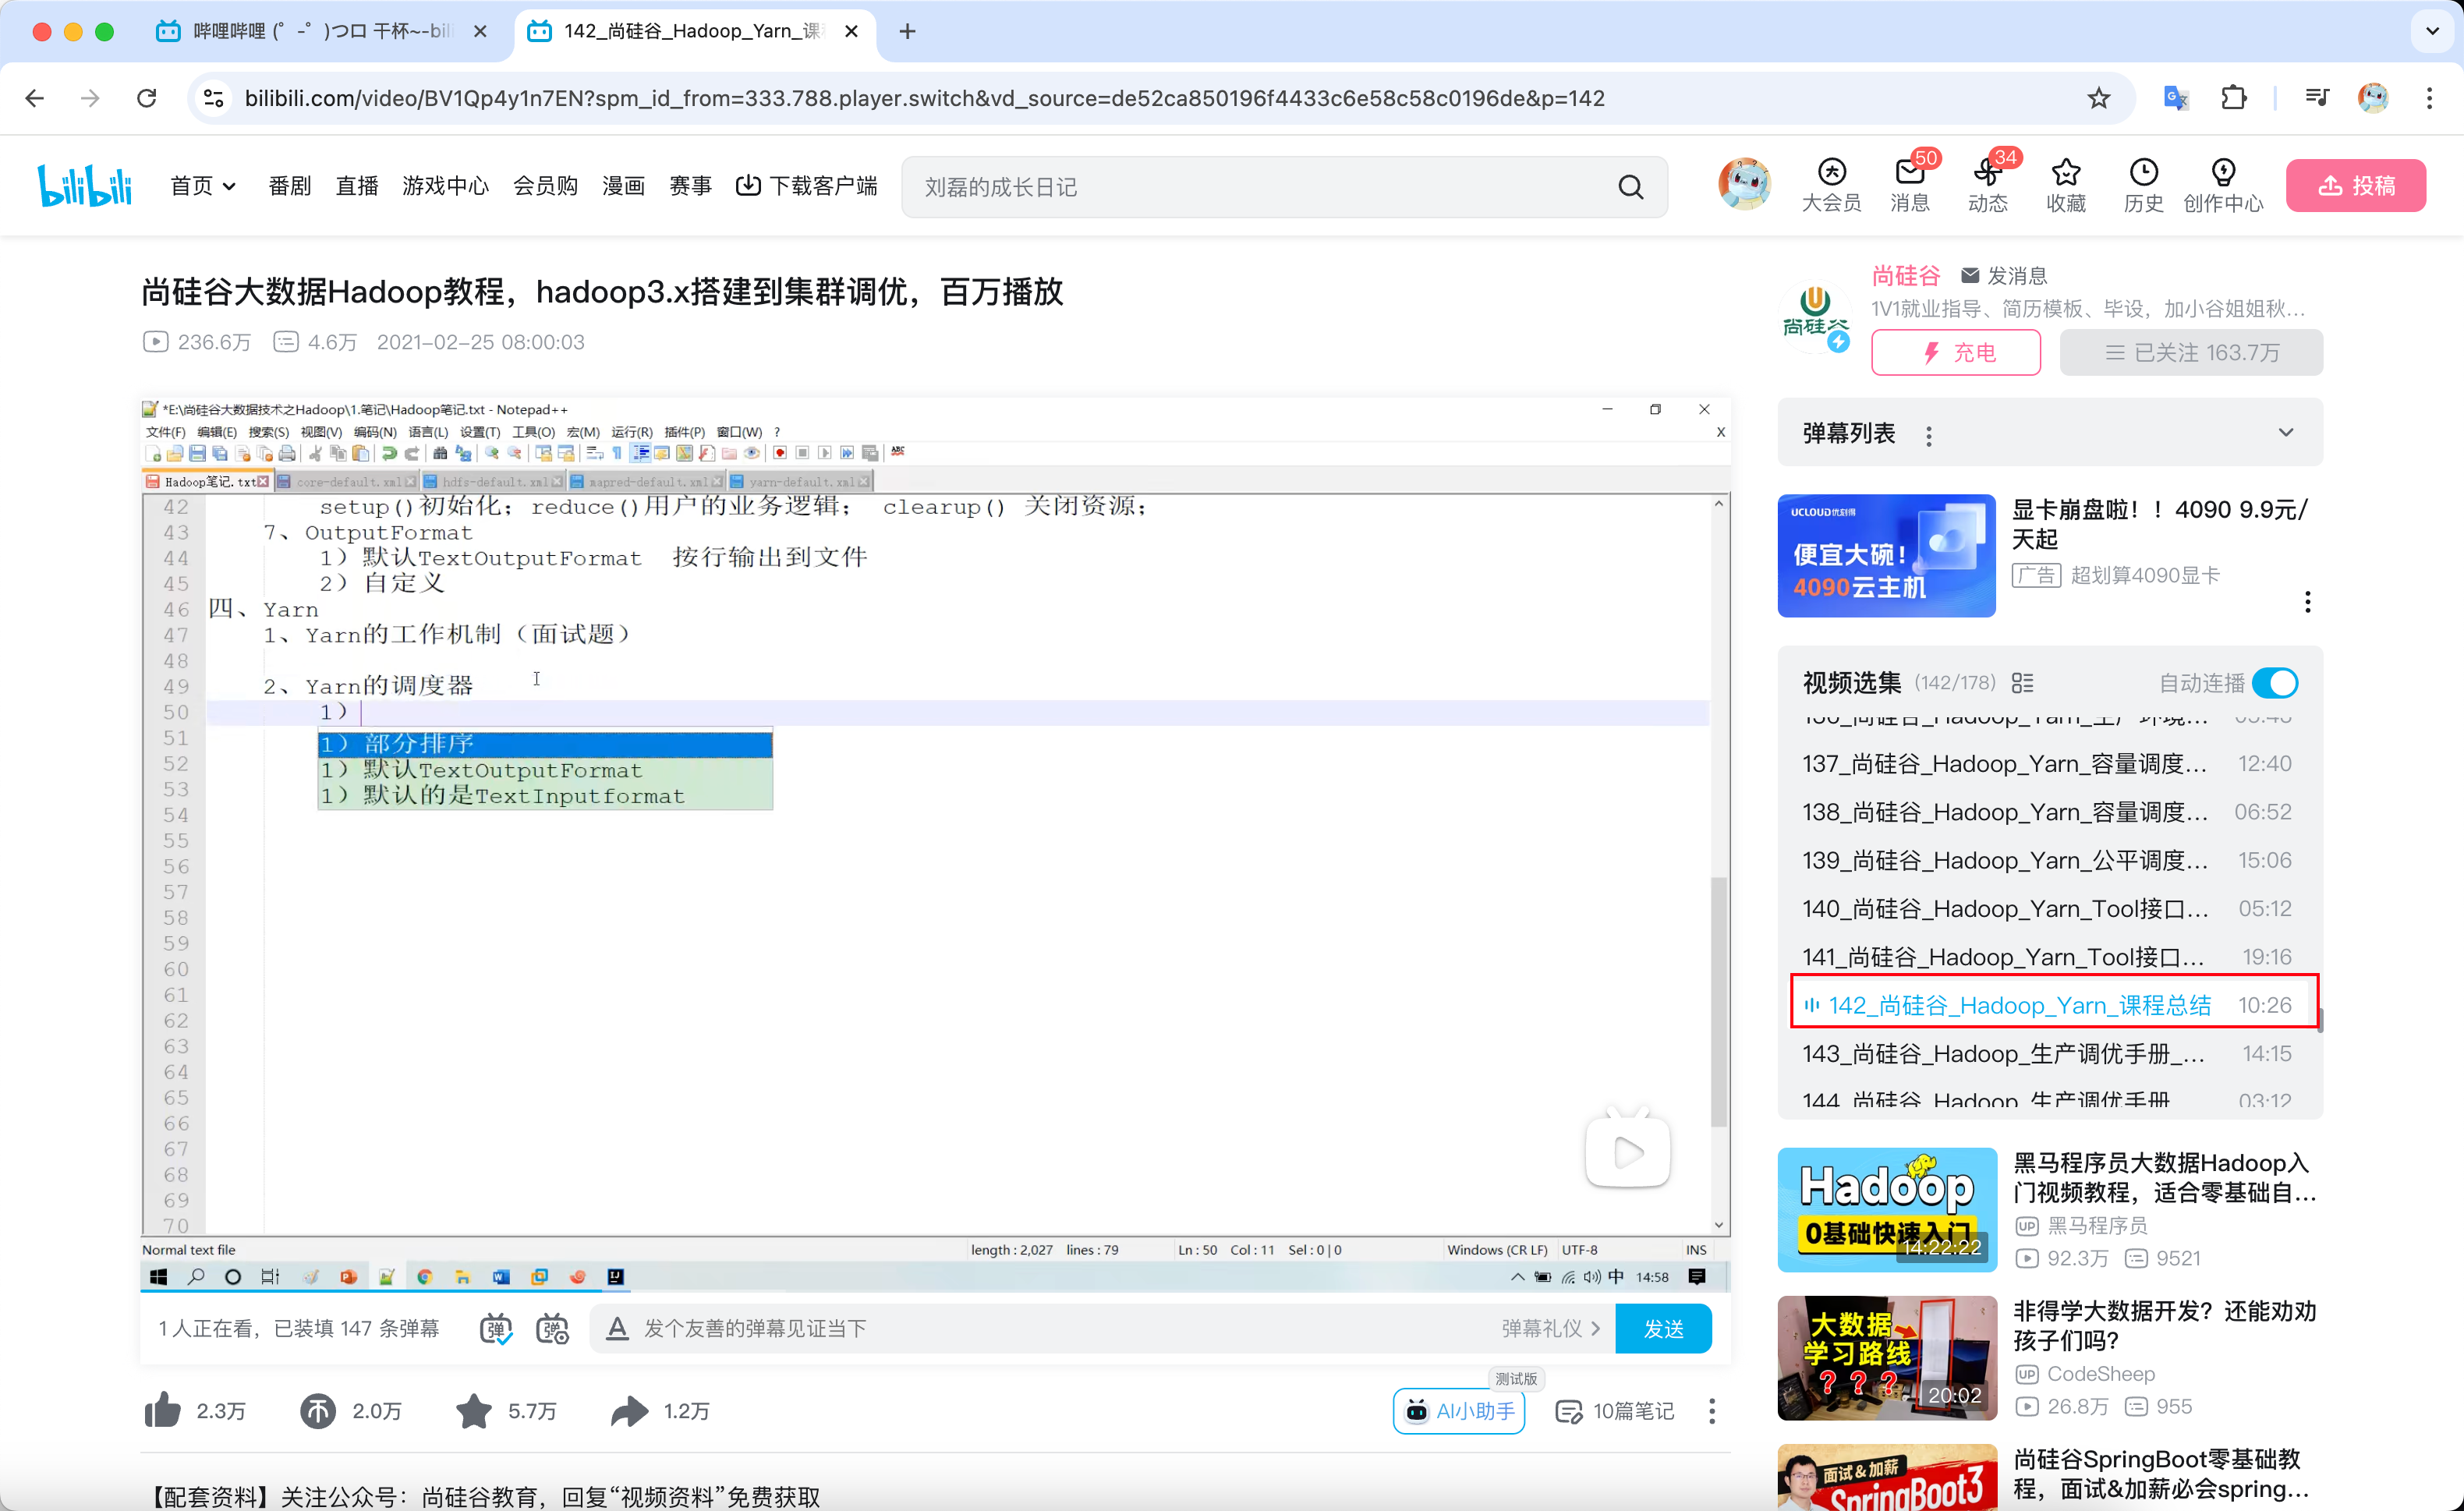Open Chrome extensions puzzle icon

coord(2233,98)
